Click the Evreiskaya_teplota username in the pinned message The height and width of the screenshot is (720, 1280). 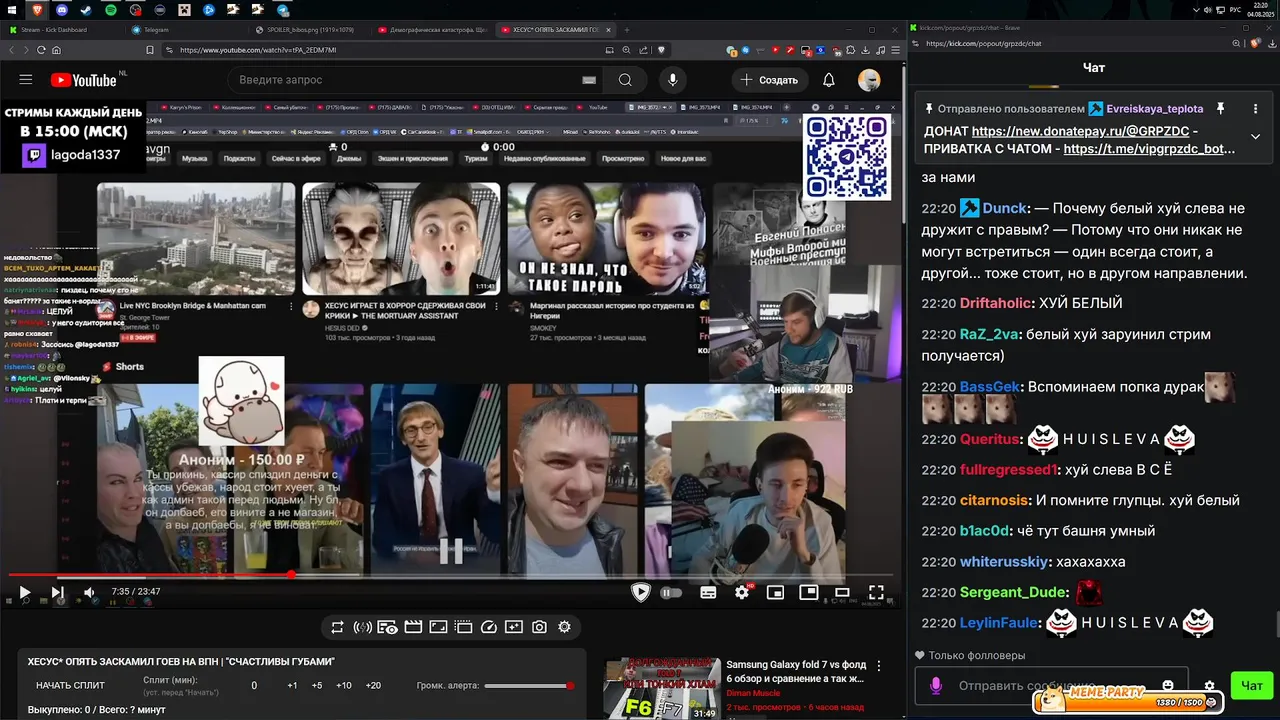click(1155, 108)
